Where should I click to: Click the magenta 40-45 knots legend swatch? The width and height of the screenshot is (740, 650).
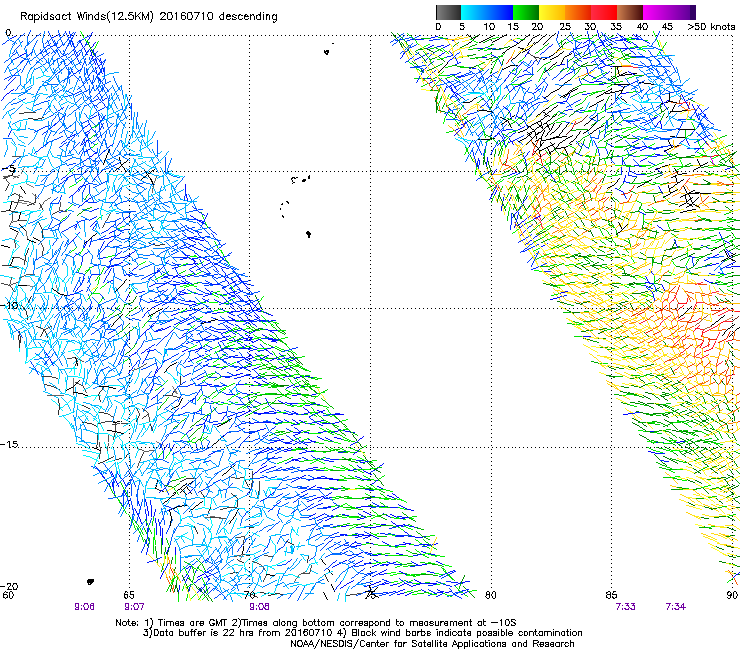(x=656, y=12)
